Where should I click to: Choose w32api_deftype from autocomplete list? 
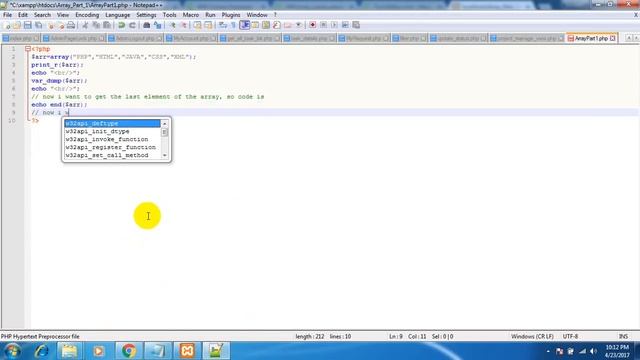tap(112, 123)
